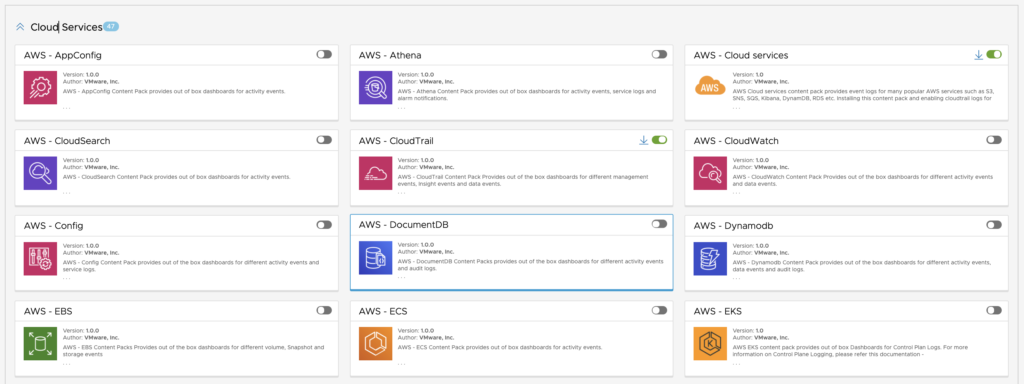Click the AWS Athena magnifier icon
1024x384 pixels.
(376, 88)
